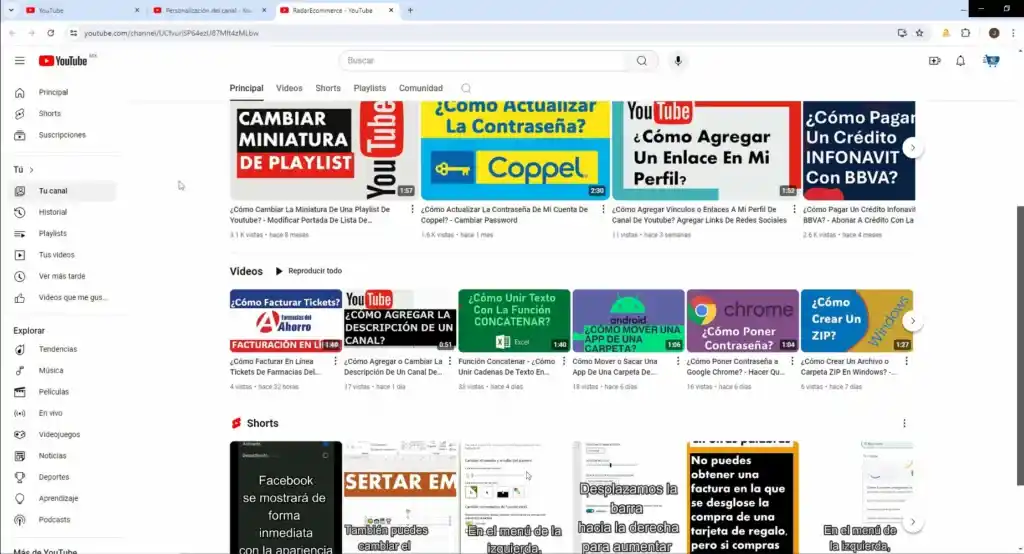The width and height of the screenshot is (1024, 554).
Task: Open Ver más tarde in sidebar
Action: [x=64, y=276]
